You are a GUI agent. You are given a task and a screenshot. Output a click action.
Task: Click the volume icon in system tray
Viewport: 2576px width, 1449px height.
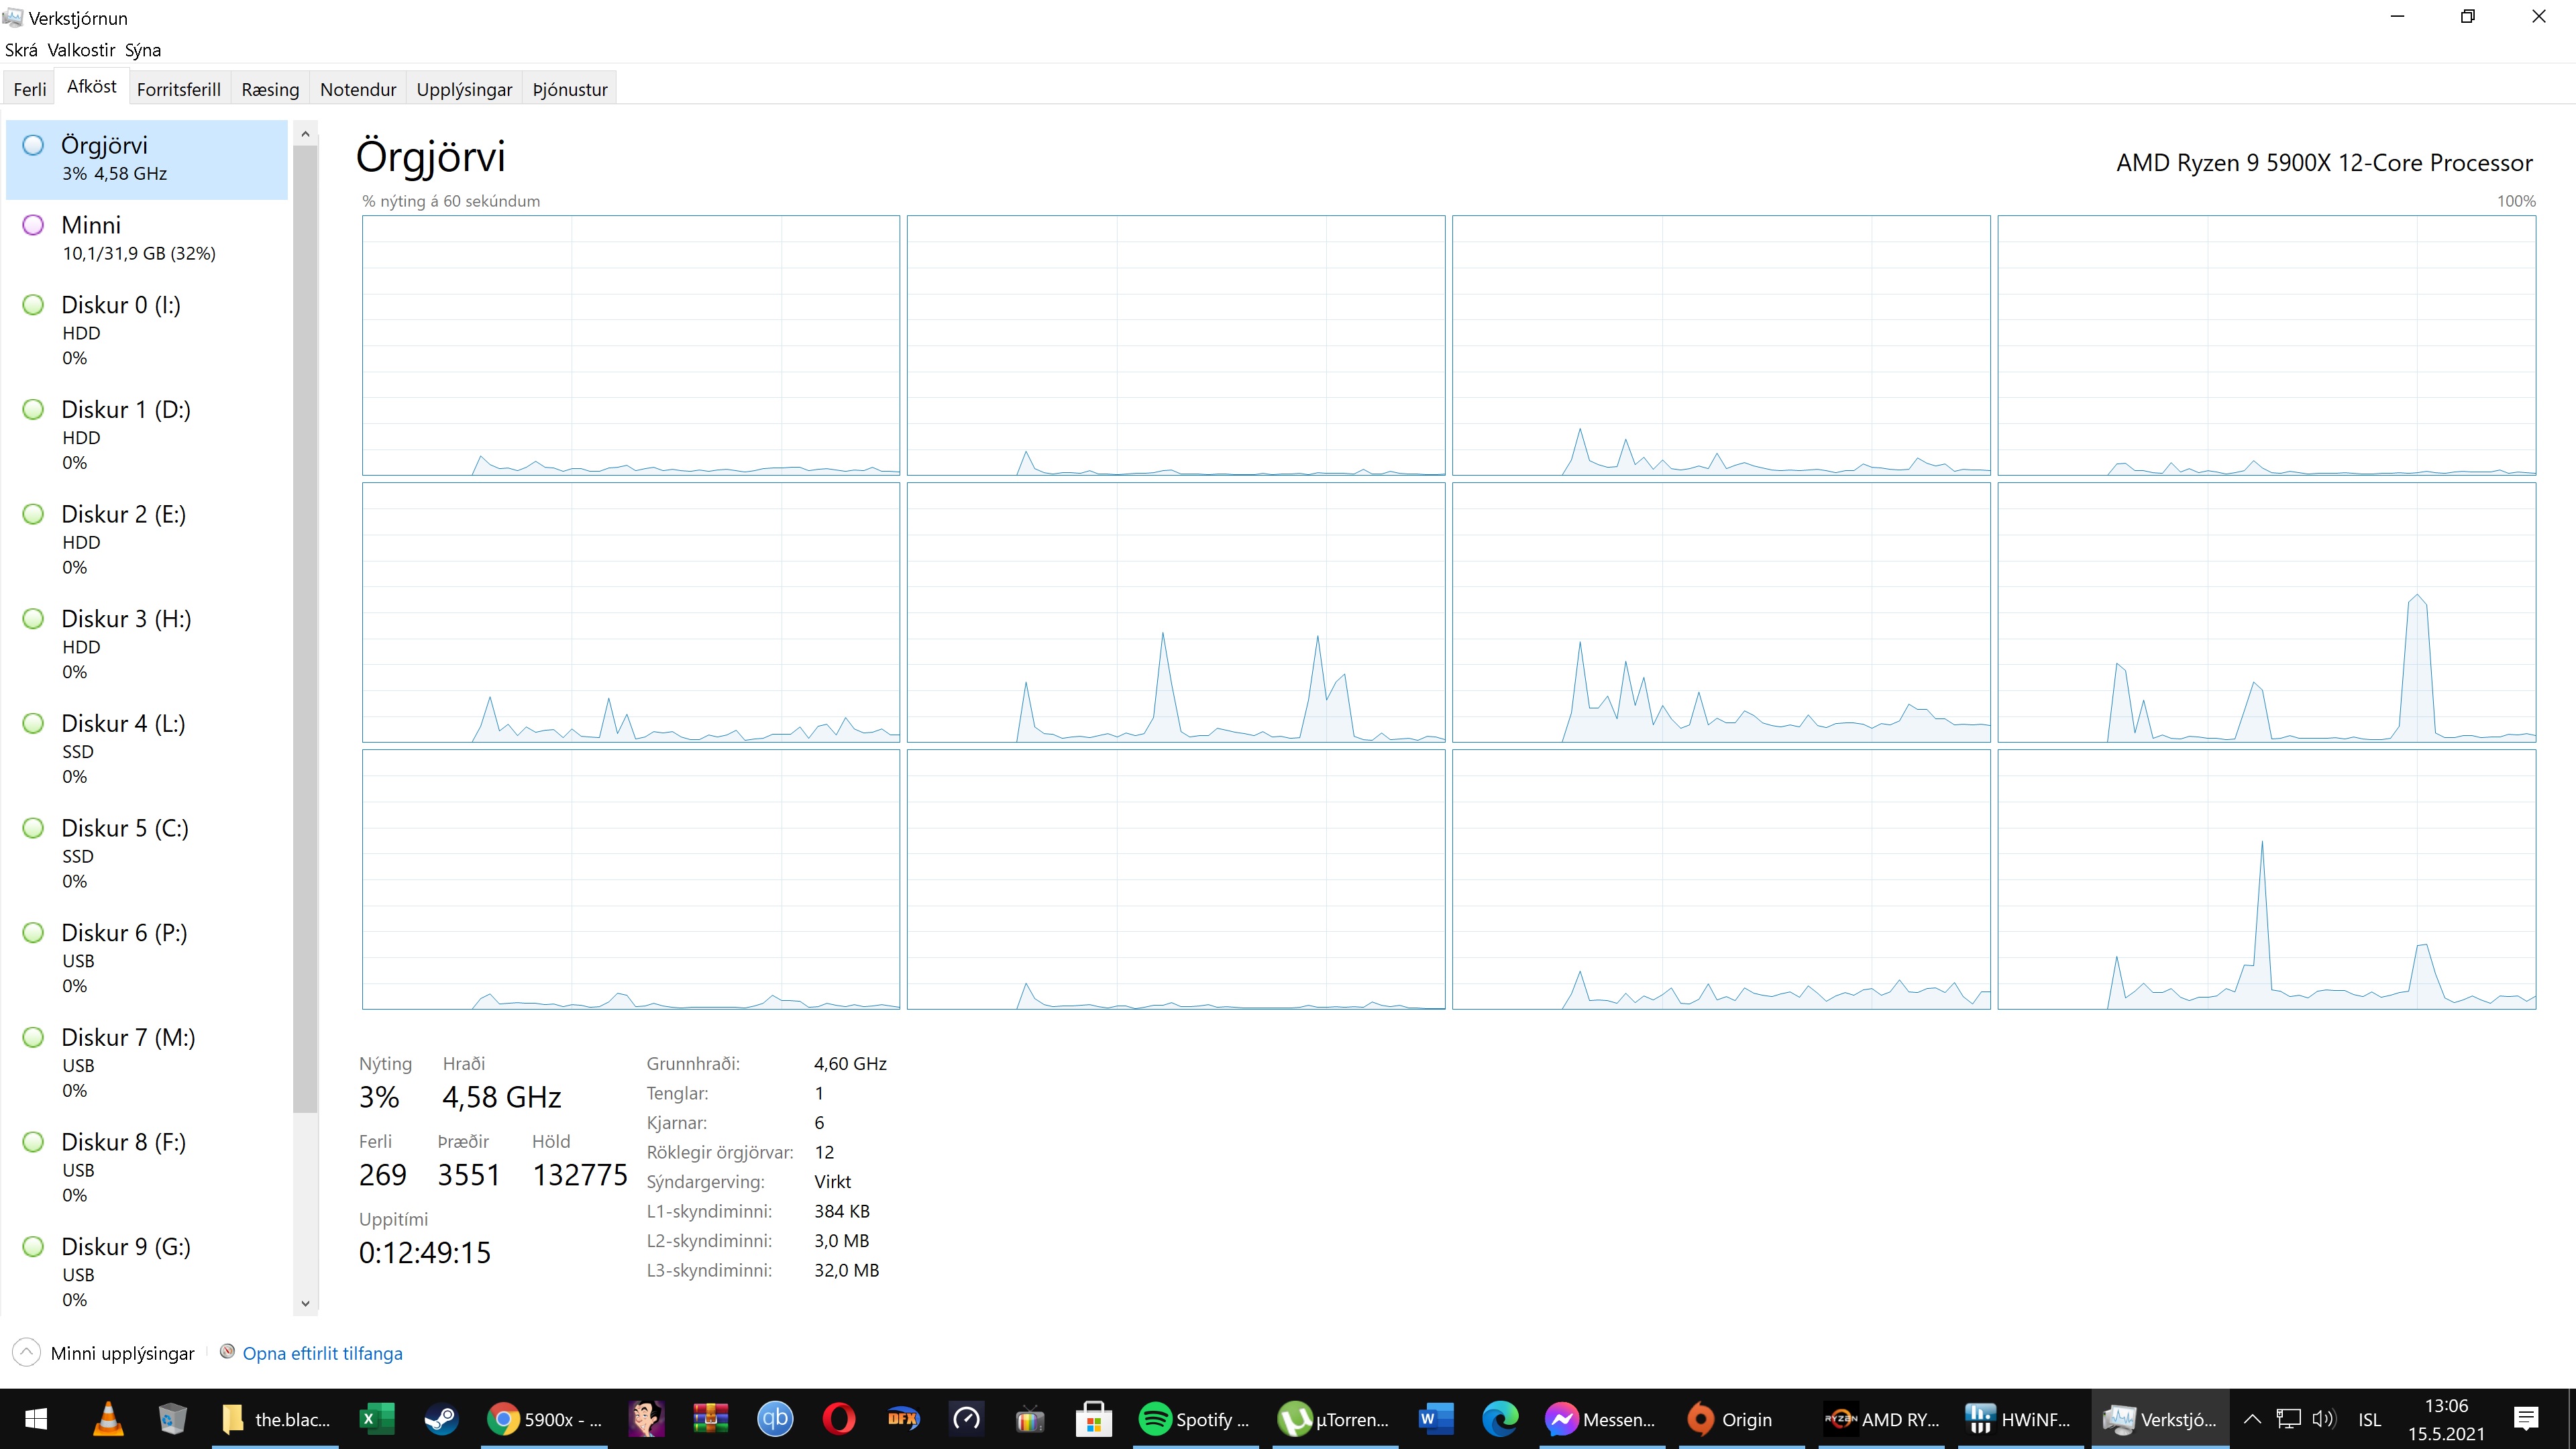2324,1419
